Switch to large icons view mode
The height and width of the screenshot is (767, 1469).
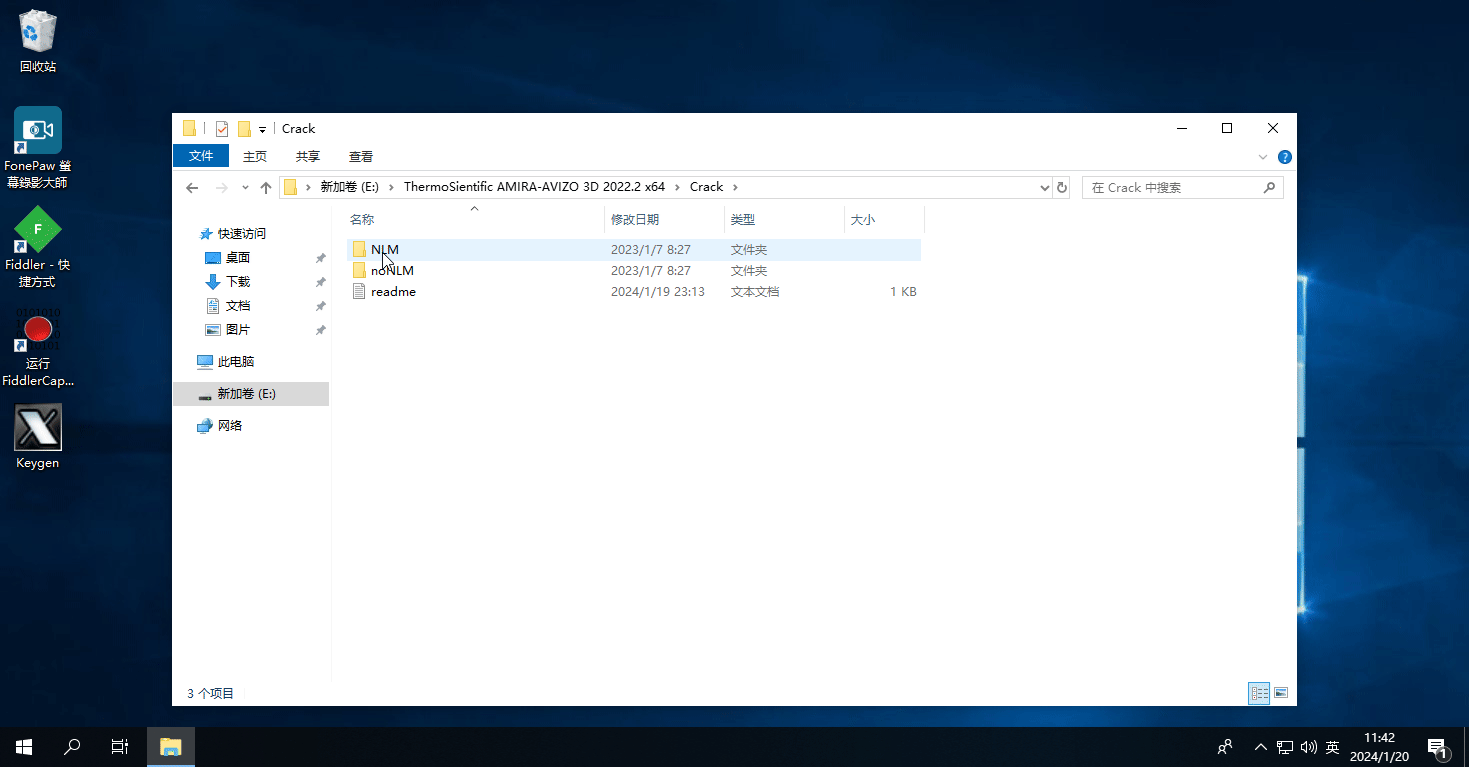click(1280, 693)
